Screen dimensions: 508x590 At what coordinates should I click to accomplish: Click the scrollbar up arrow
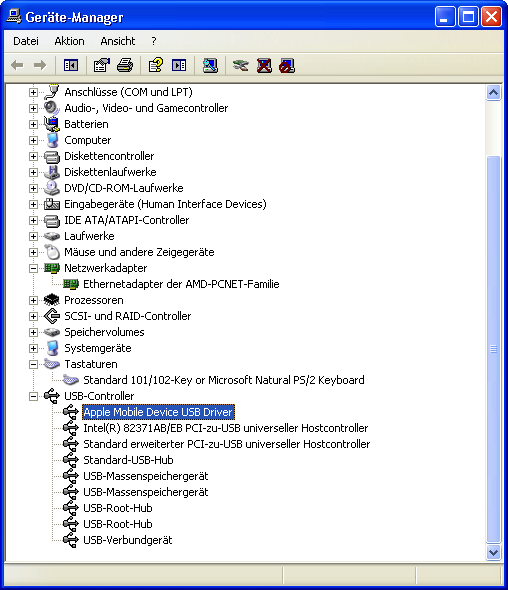click(493, 93)
